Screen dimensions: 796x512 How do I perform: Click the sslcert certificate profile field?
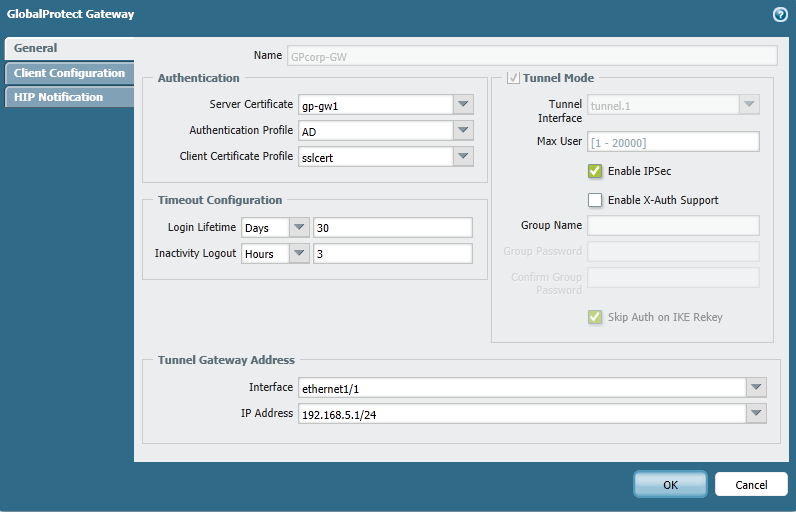coord(376,156)
